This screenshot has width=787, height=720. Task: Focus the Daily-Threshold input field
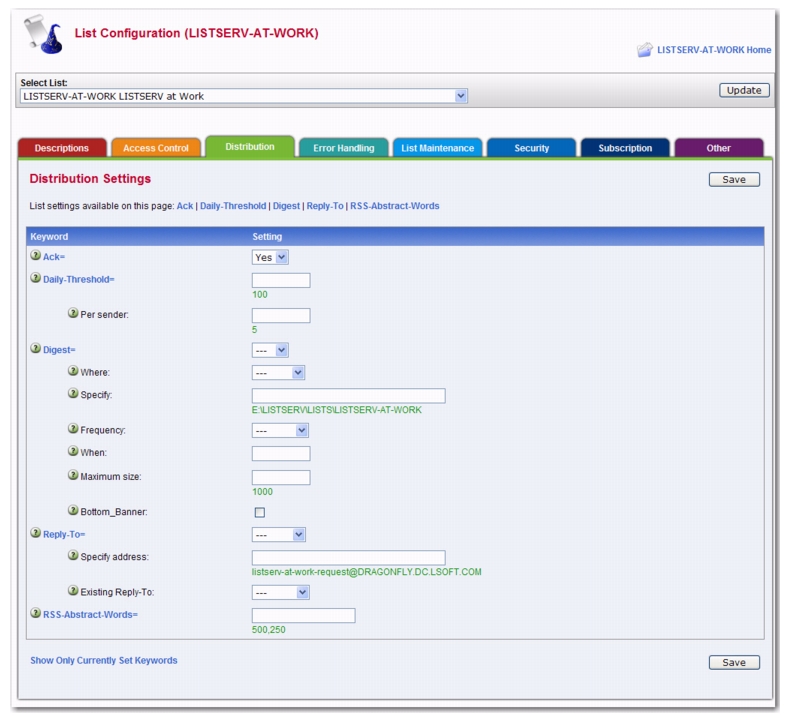tap(281, 280)
